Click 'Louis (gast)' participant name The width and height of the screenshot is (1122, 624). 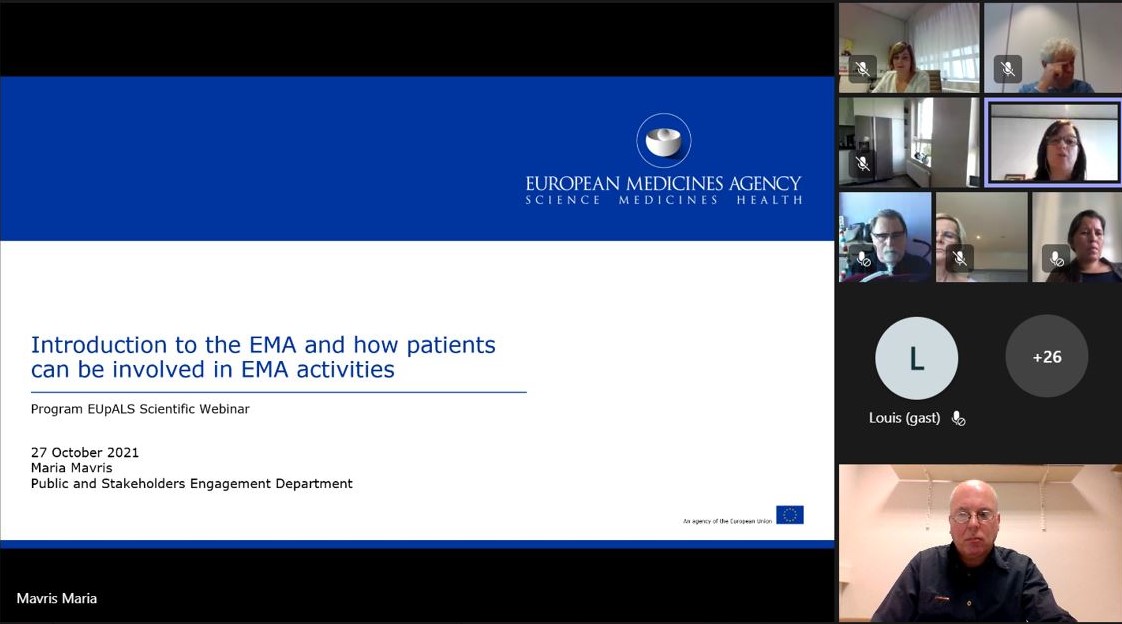(x=904, y=418)
